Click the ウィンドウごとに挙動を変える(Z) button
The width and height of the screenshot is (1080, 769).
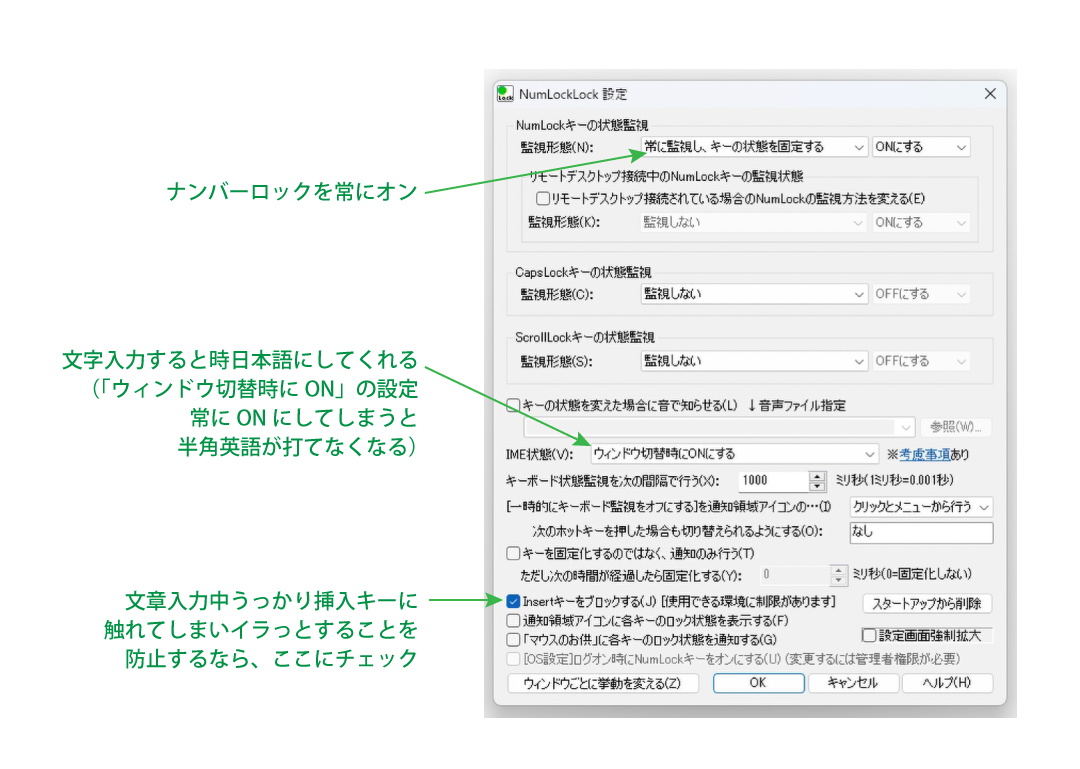(x=603, y=683)
